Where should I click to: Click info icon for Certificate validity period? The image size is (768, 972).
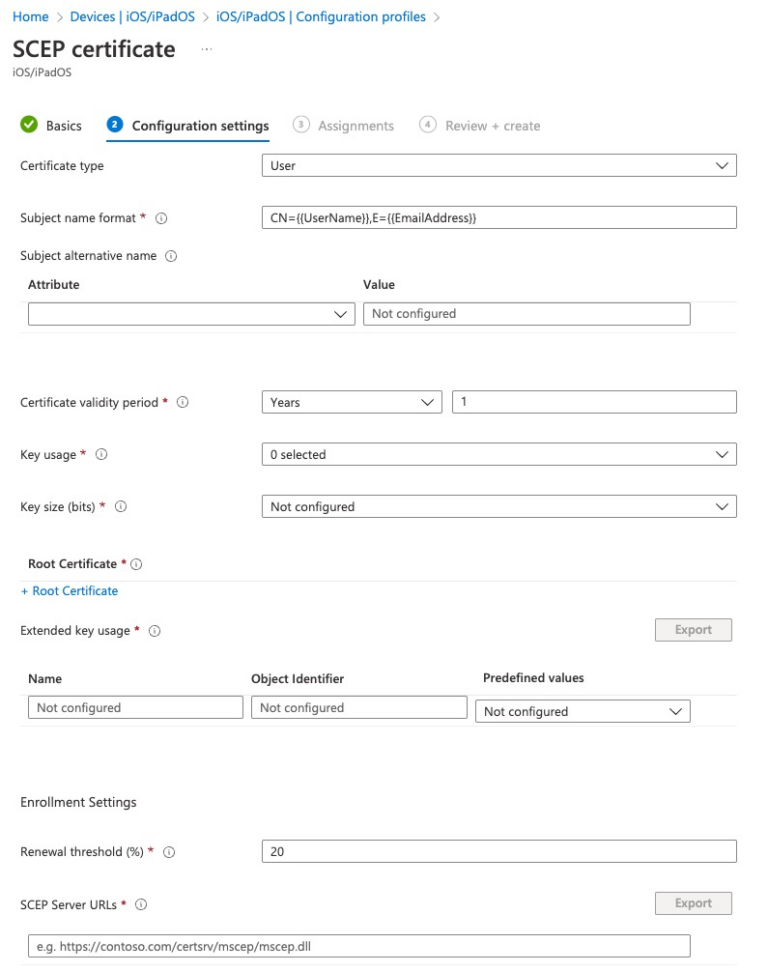click(x=183, y=402)
